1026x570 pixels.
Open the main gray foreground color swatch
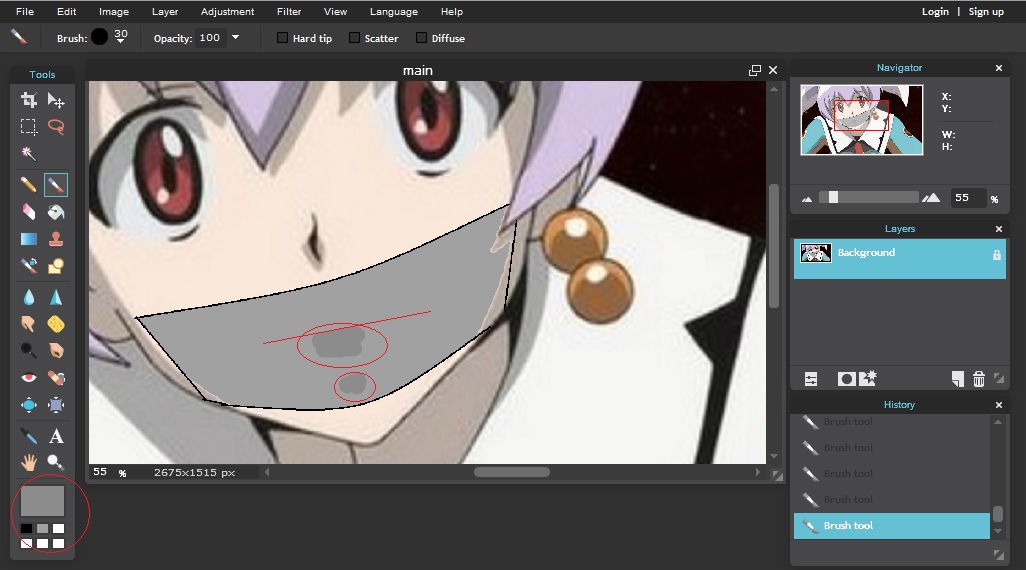43,501
